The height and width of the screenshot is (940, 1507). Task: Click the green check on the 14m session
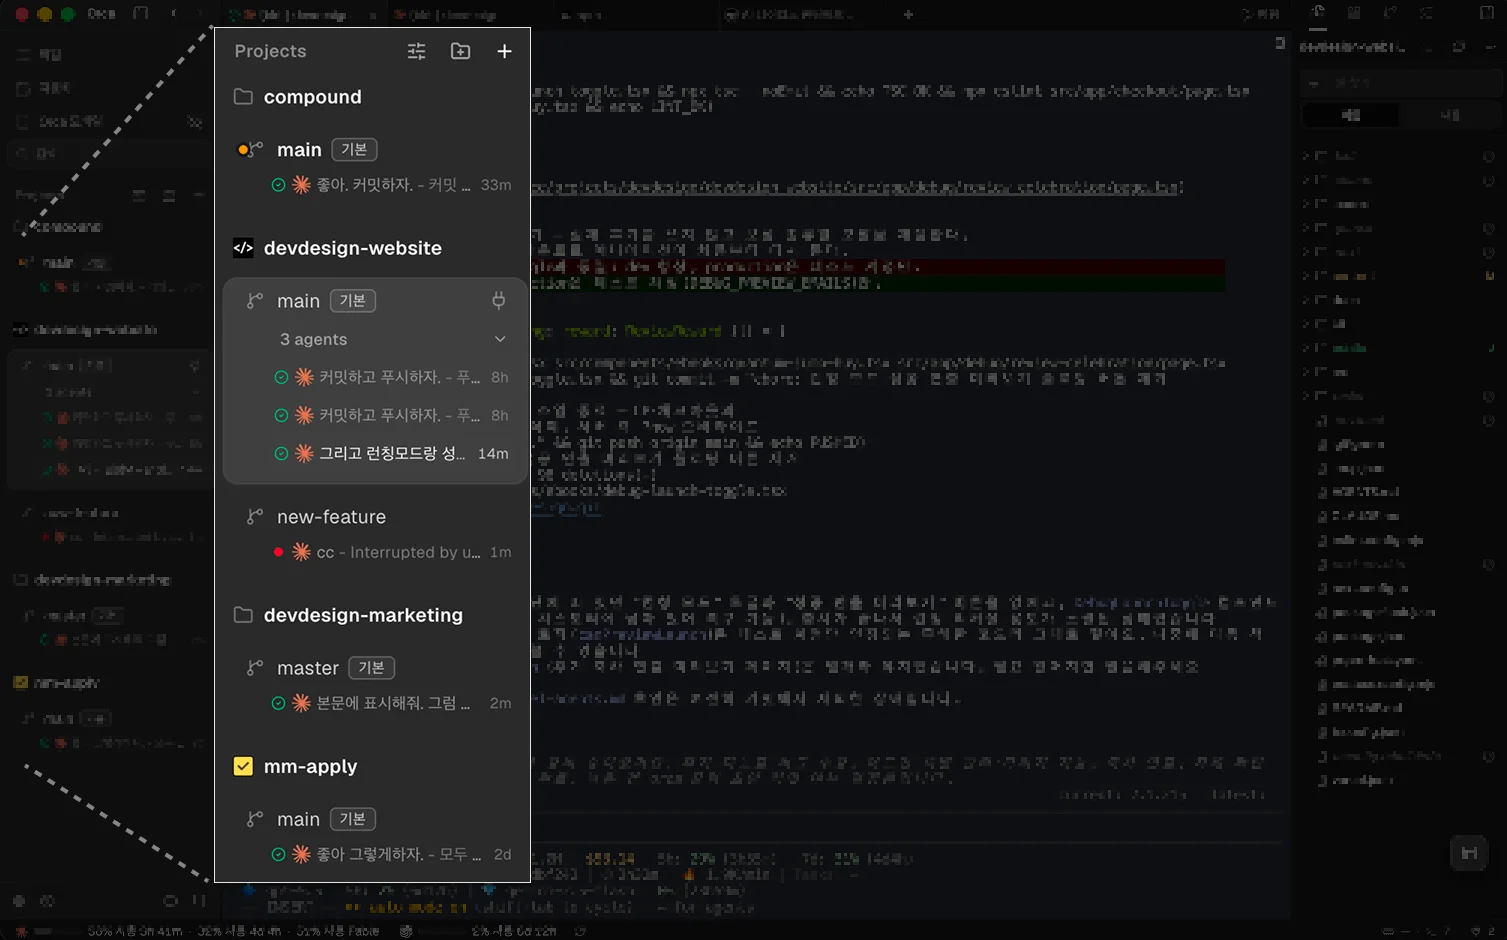point(281,453)
